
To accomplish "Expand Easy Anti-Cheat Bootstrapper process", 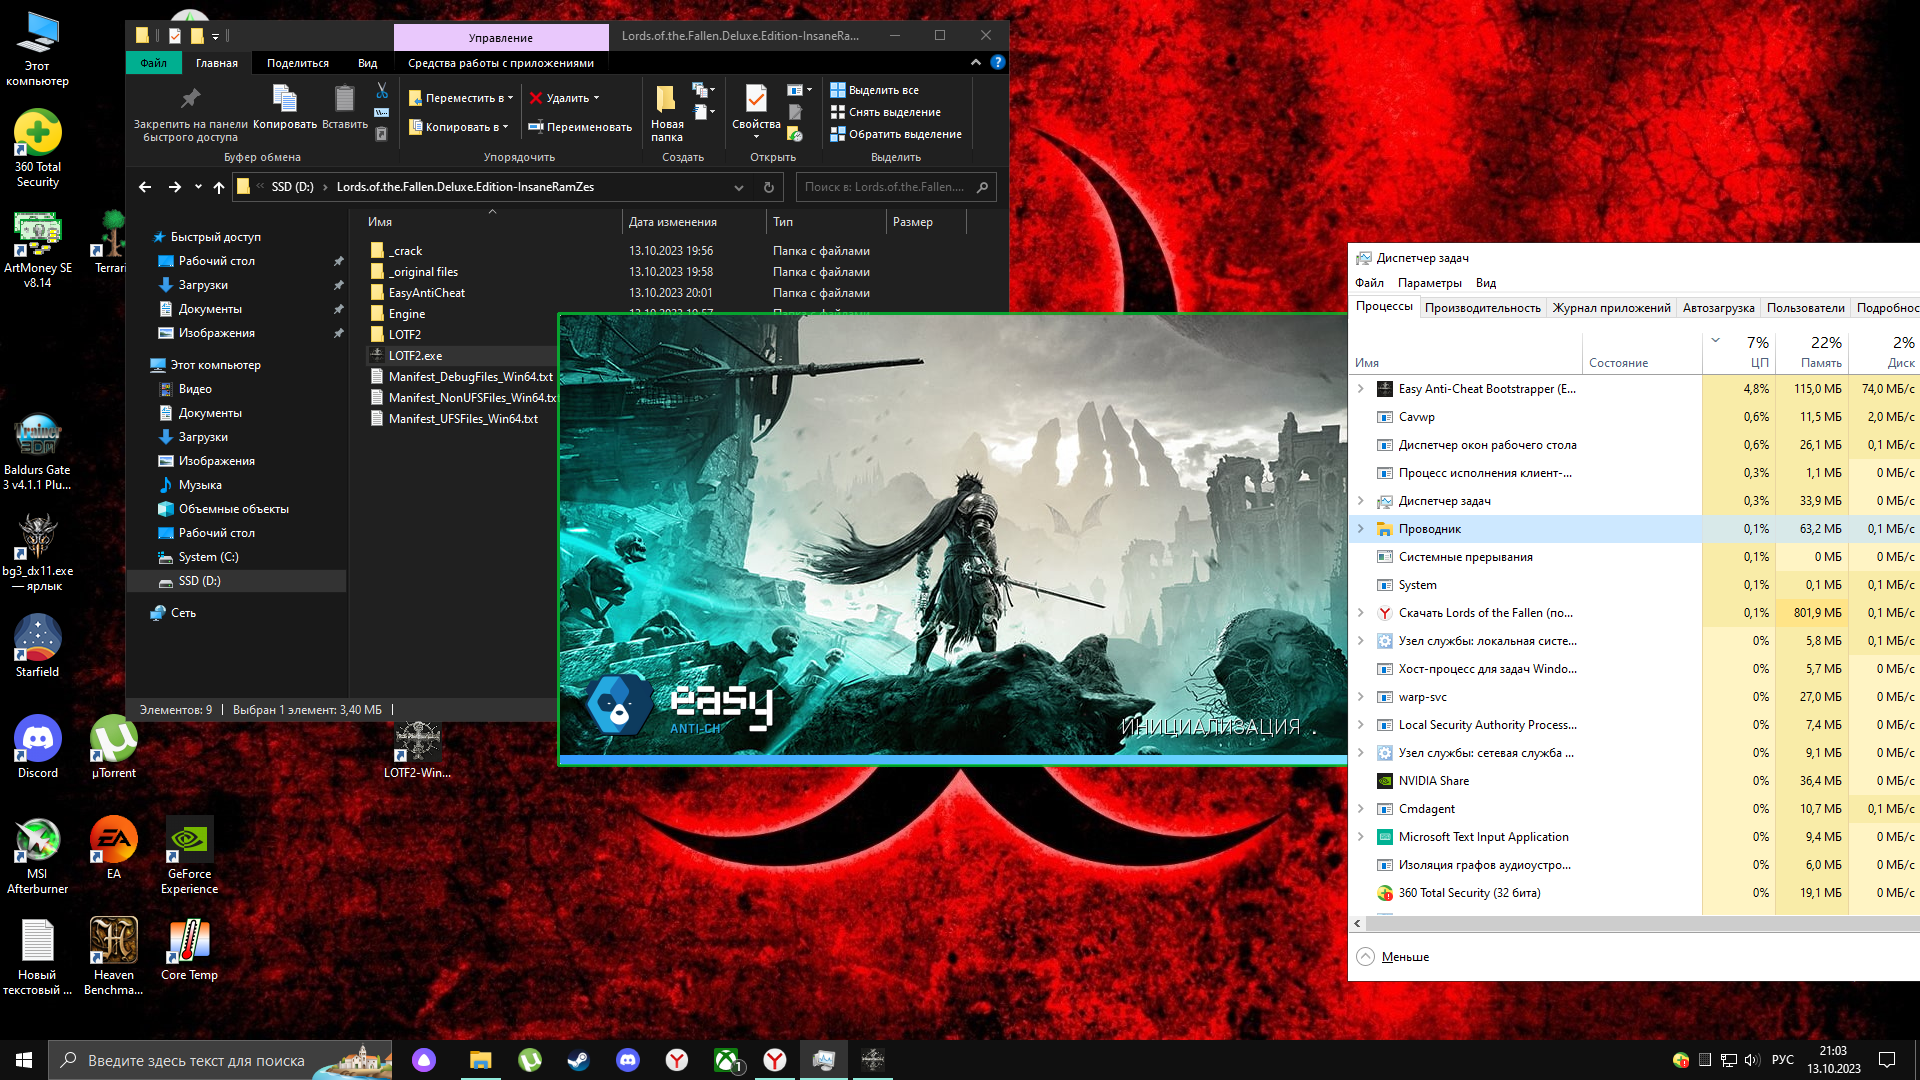I will coord(1360,389).
